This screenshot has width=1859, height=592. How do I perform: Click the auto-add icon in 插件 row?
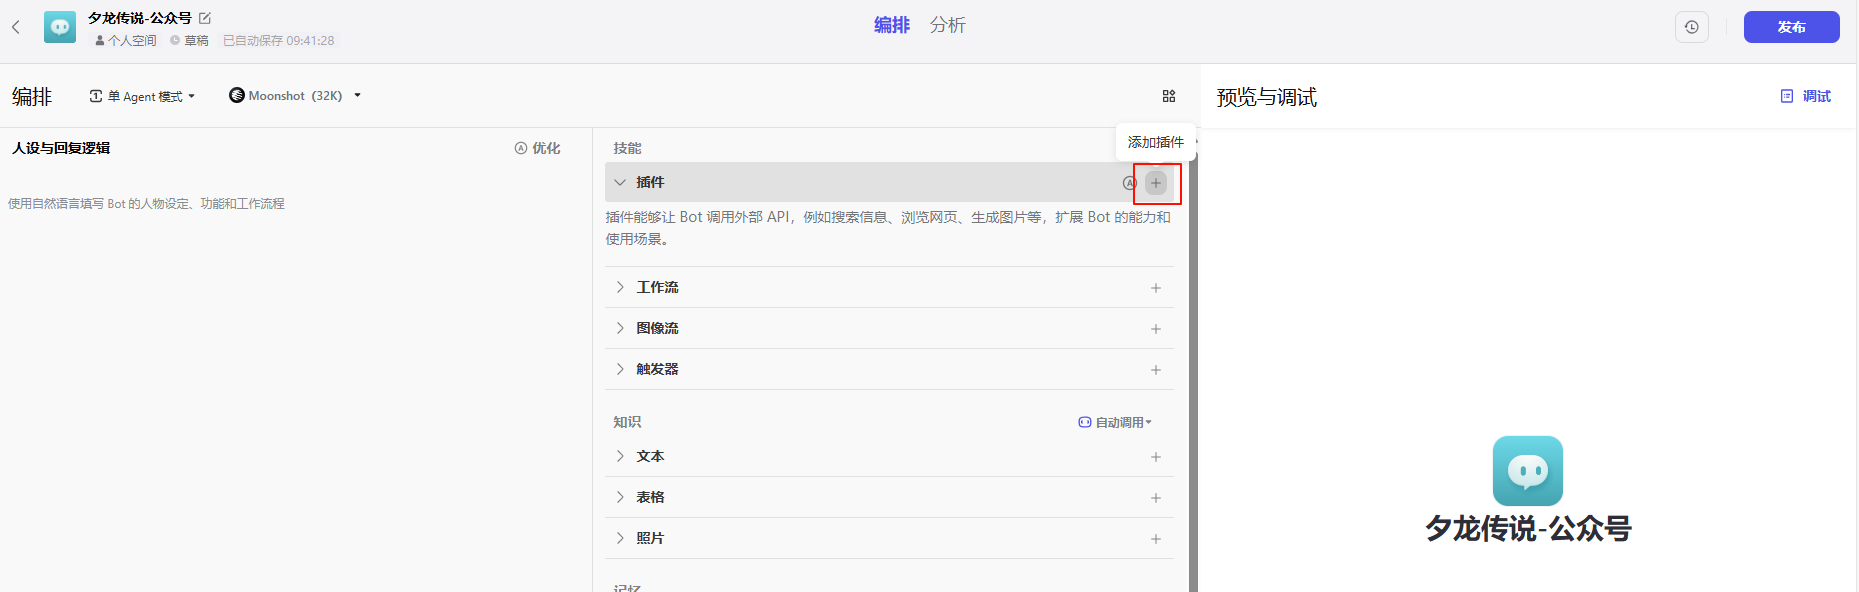[1129, 183]
